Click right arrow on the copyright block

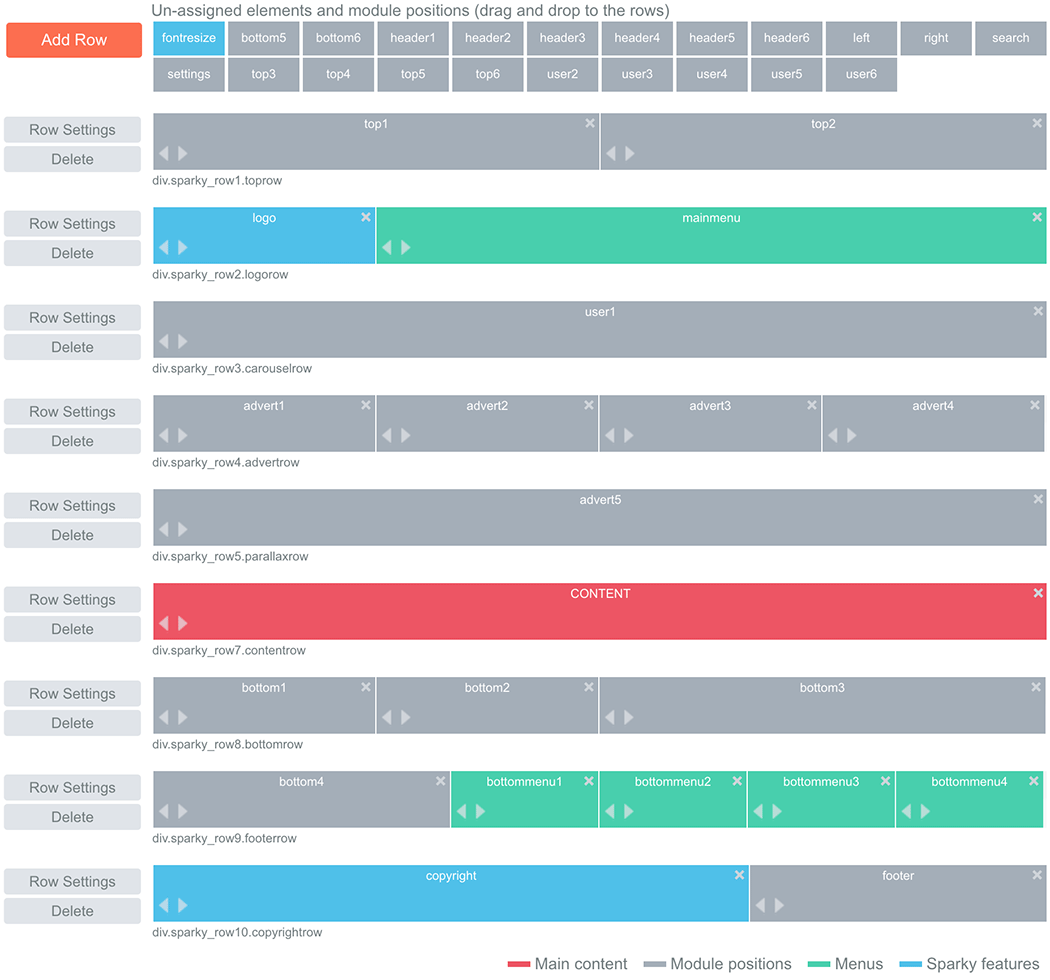[182, 905]
